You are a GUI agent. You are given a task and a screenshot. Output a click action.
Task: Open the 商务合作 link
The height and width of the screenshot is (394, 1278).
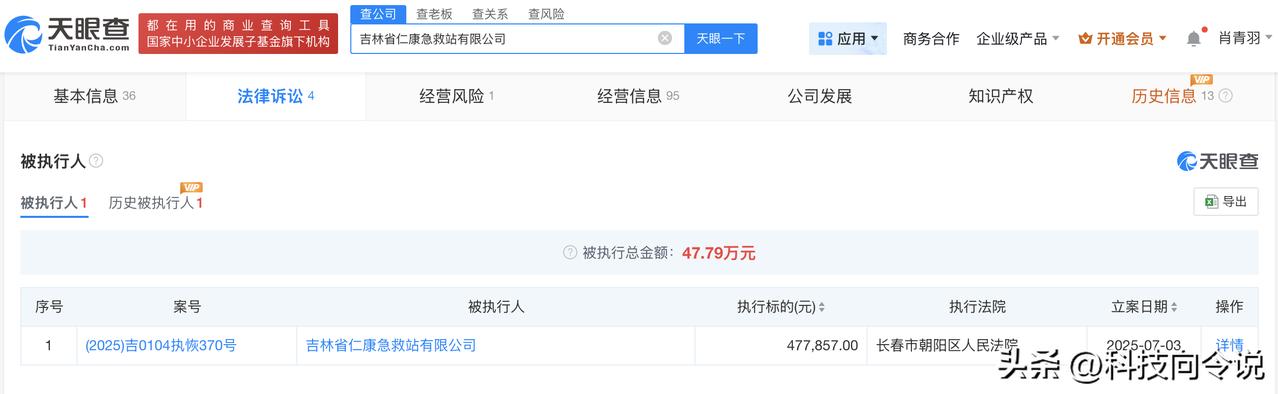tap(931, 38)
